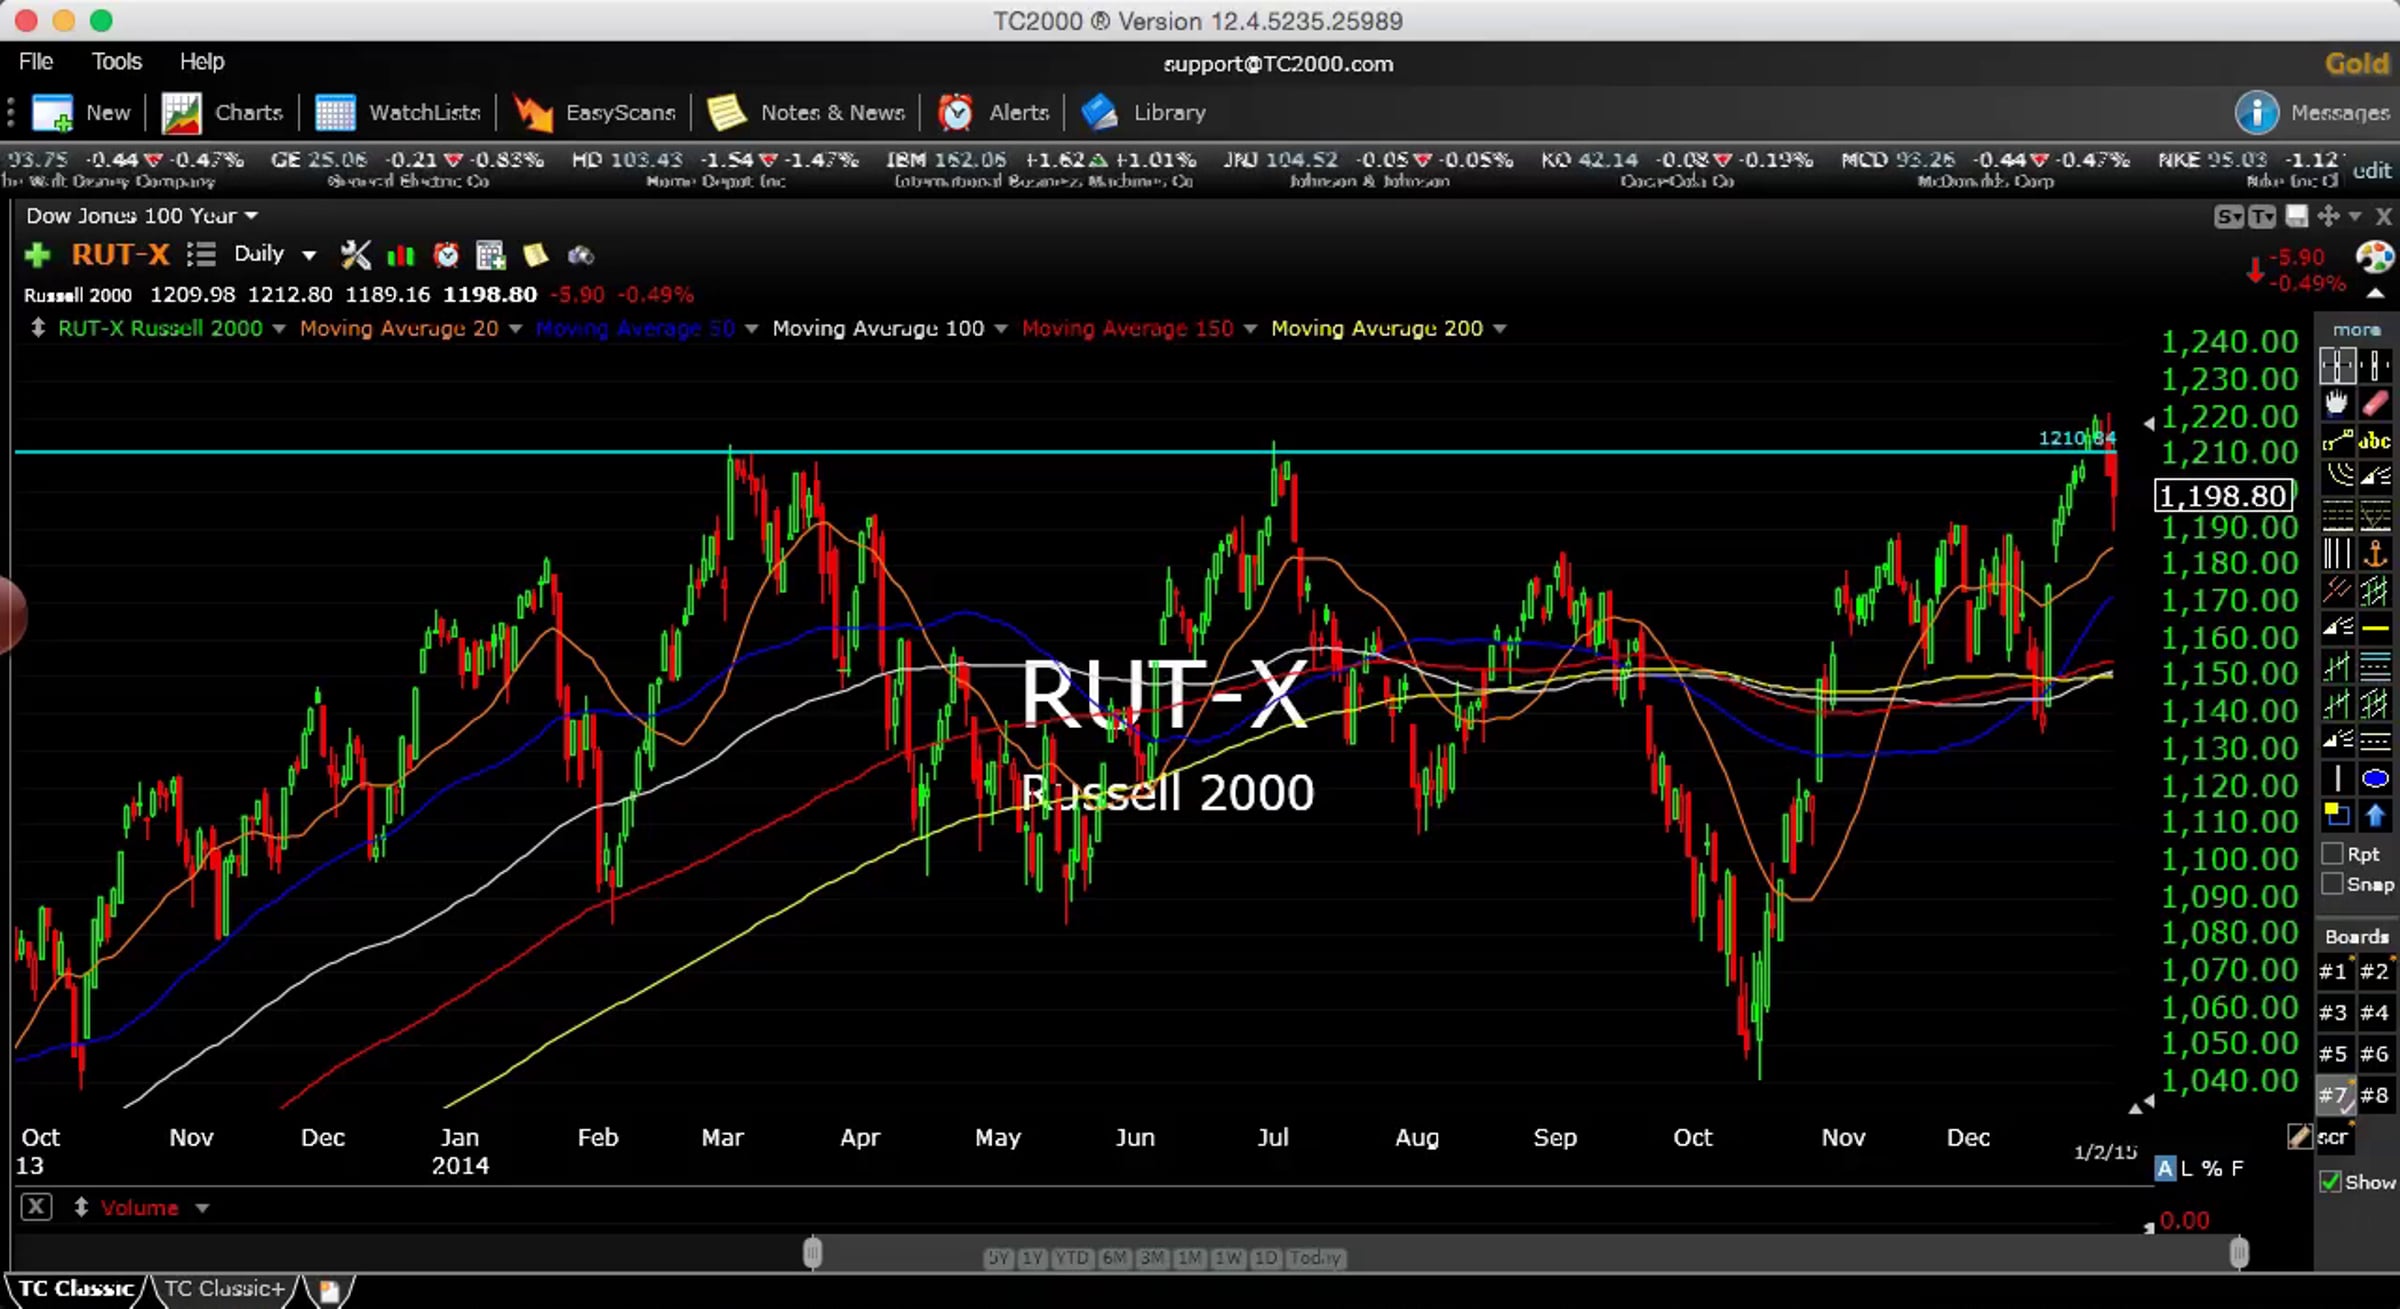
Task: Select the red parallel channel lines tool
Action: click(2337, 590)
